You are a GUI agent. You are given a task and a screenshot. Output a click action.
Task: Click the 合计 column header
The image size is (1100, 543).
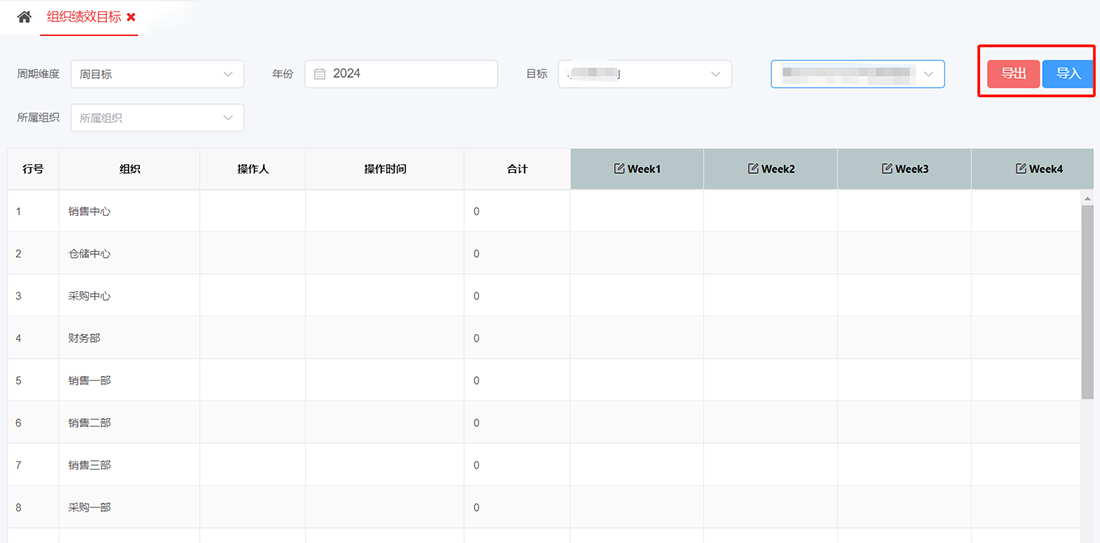(x=516, y=169)
